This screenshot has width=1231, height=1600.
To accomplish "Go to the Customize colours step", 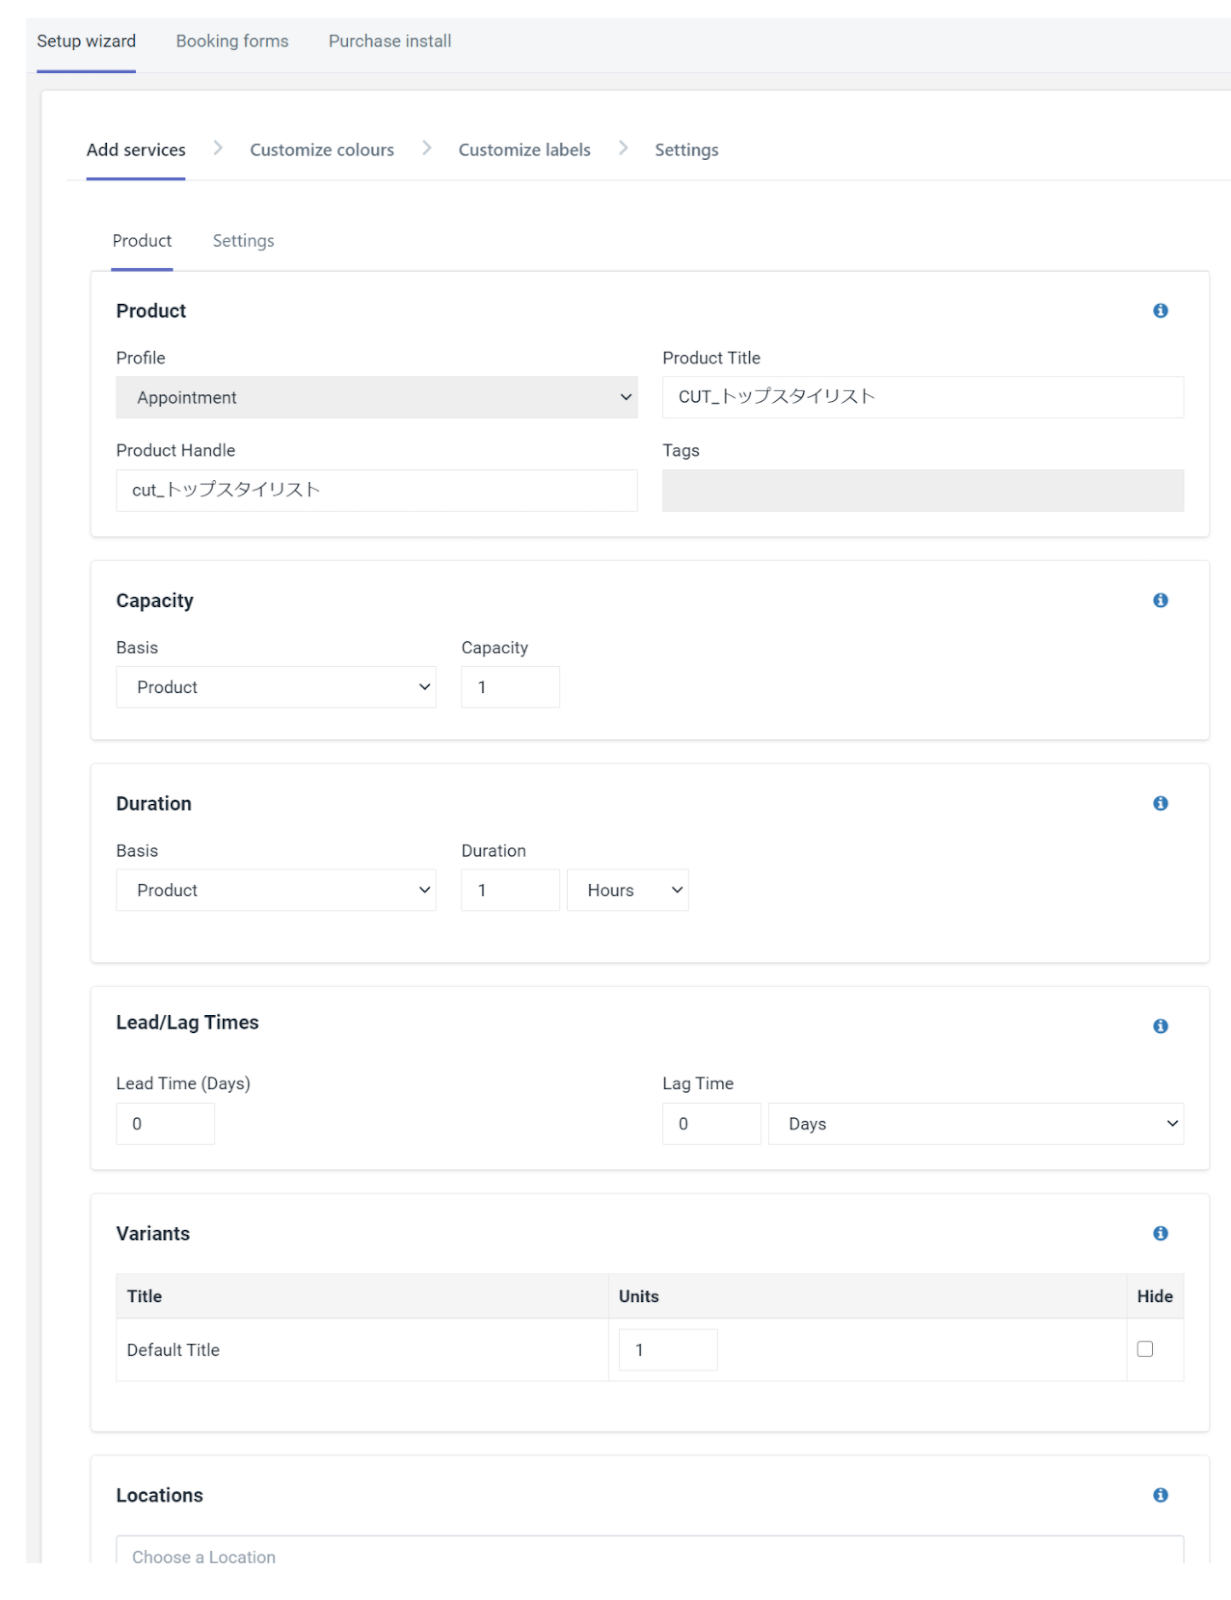I will pos(322,150).
